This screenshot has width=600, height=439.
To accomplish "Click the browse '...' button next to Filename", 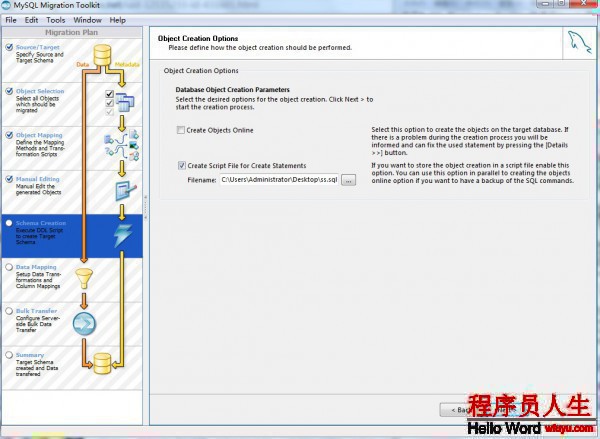I will pyautogui.click(x=348, y=180).
